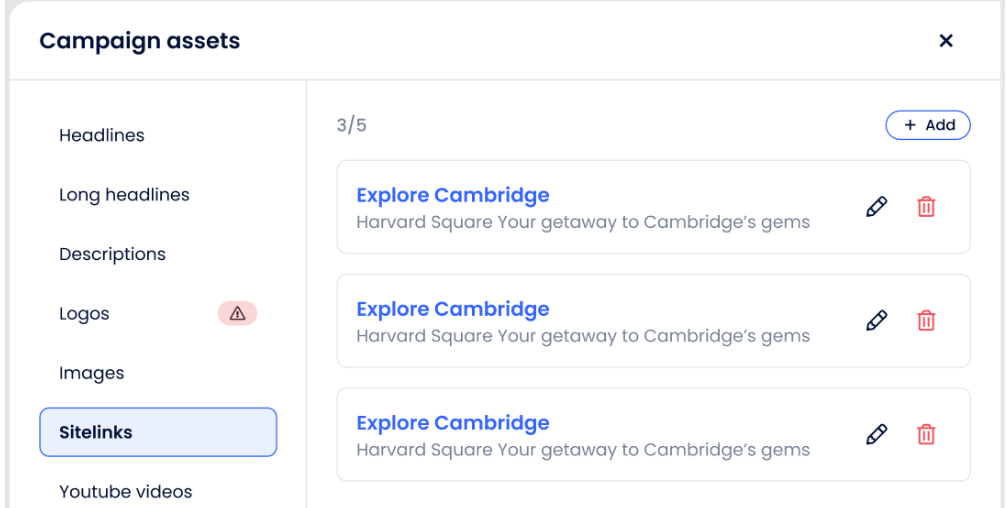Open the Images section
This screenshot has width=1006, height=508.
(92, 373)
